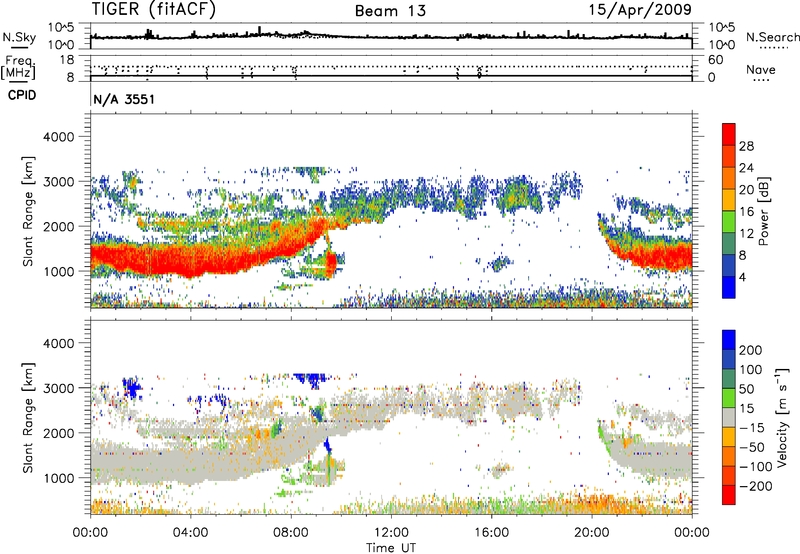Select the "60" Nave axis tick label
The height and width of the screenshot is (554, 800).
point(715,60)
